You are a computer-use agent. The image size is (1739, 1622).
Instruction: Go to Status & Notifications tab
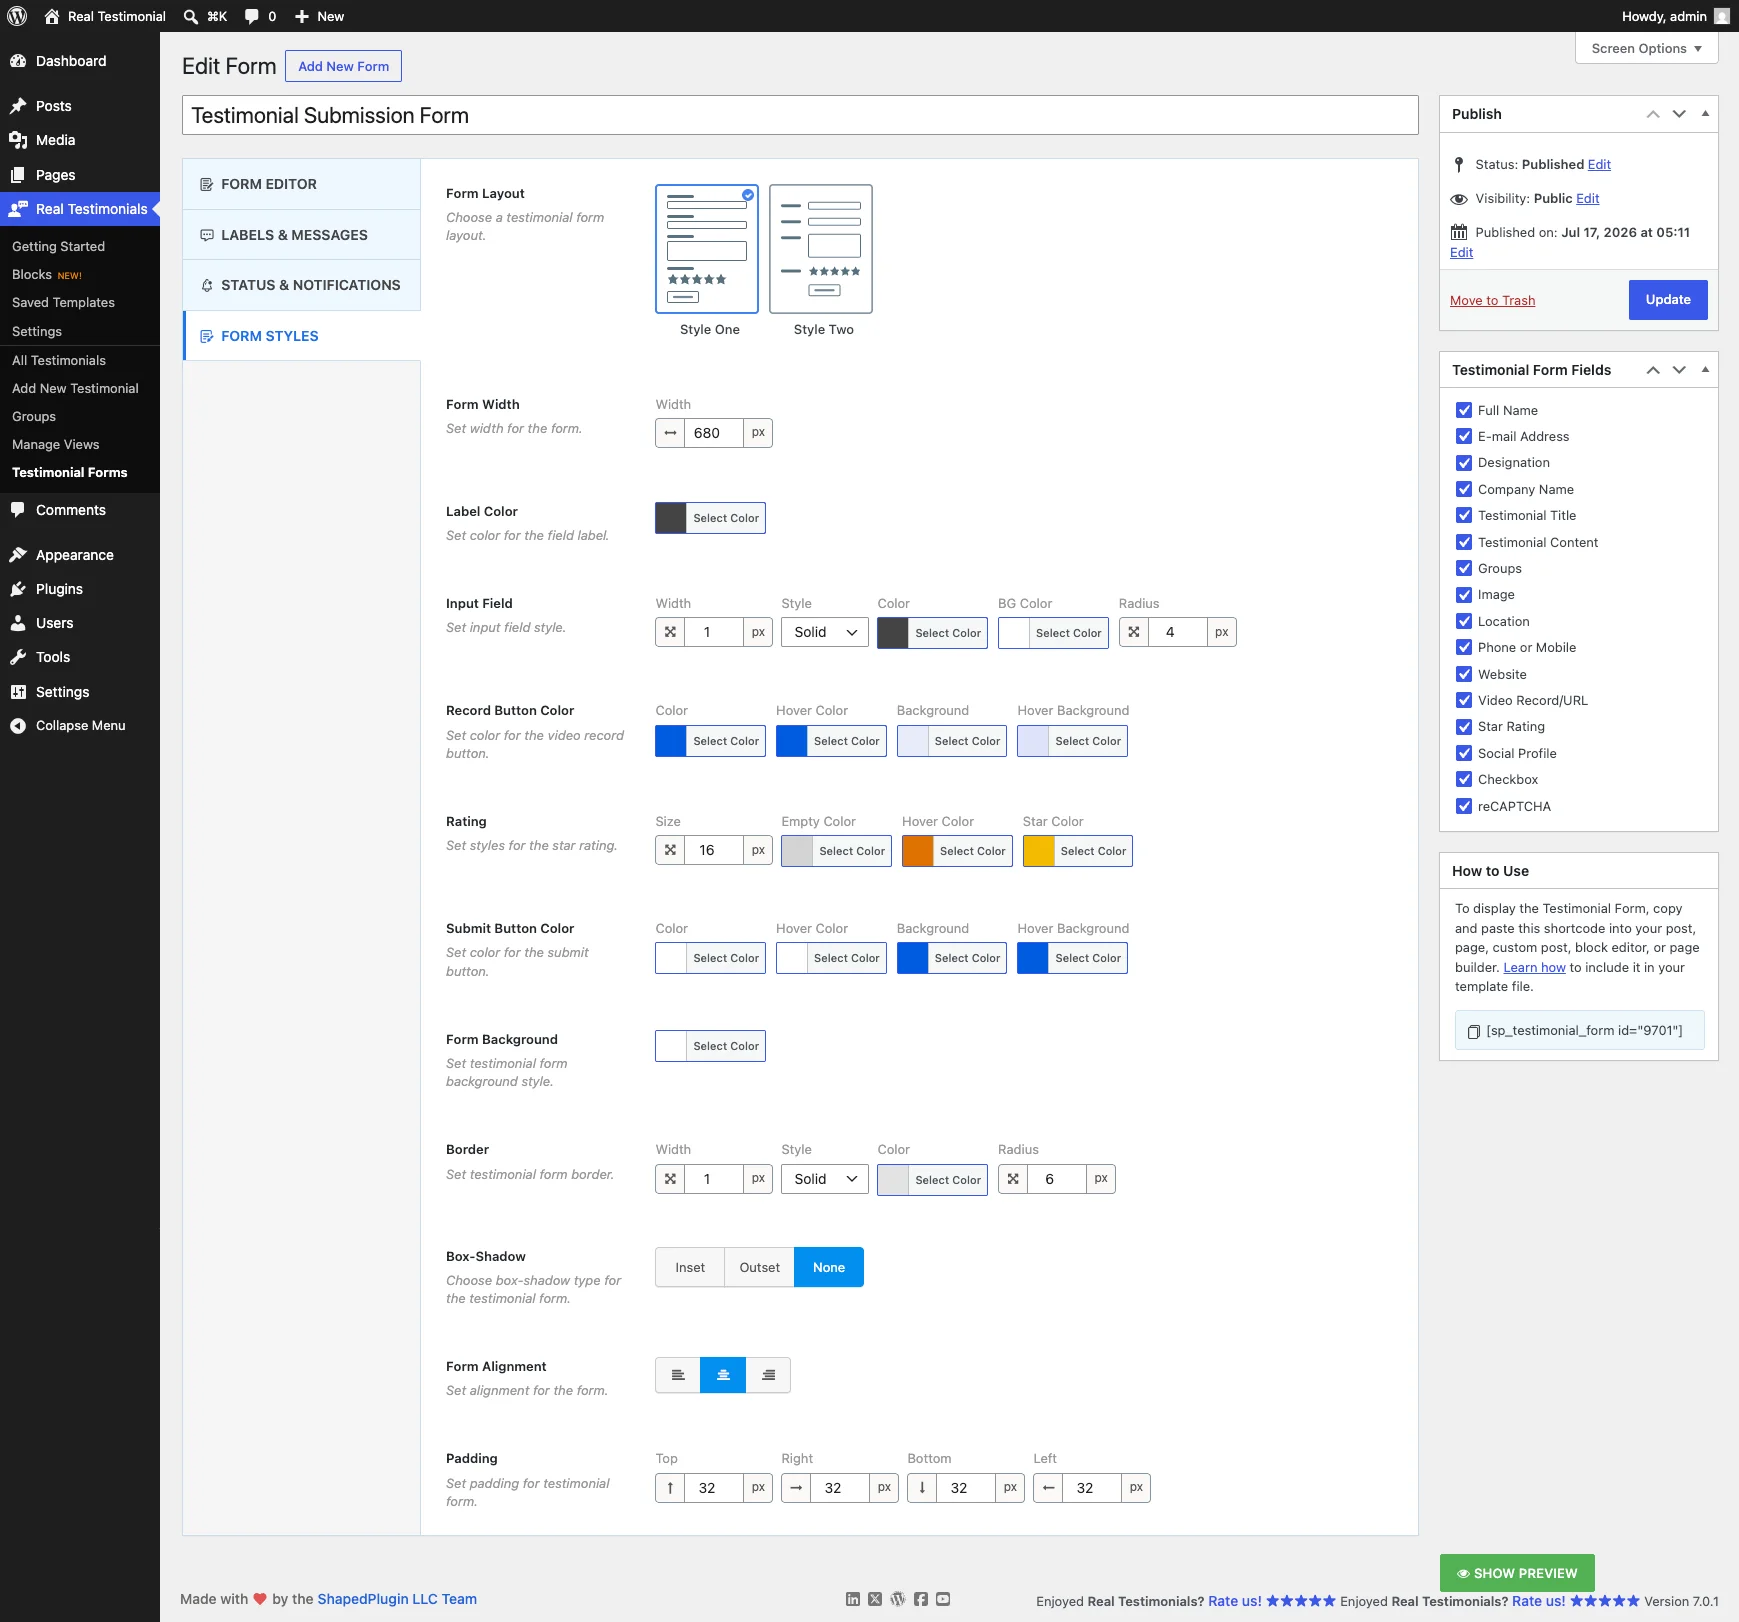tap(302, 285)
